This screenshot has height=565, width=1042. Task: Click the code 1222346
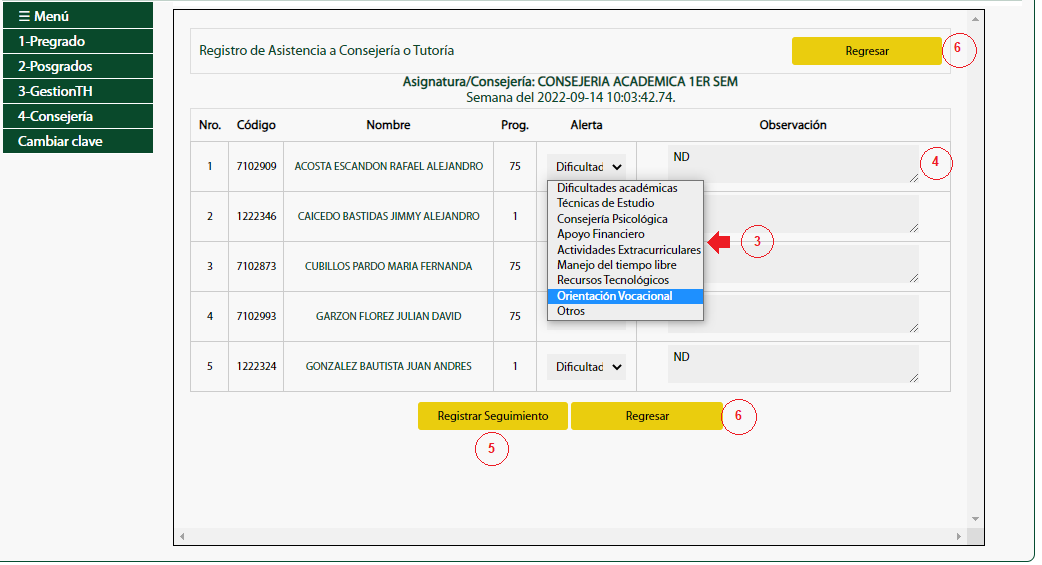point(257,216)
